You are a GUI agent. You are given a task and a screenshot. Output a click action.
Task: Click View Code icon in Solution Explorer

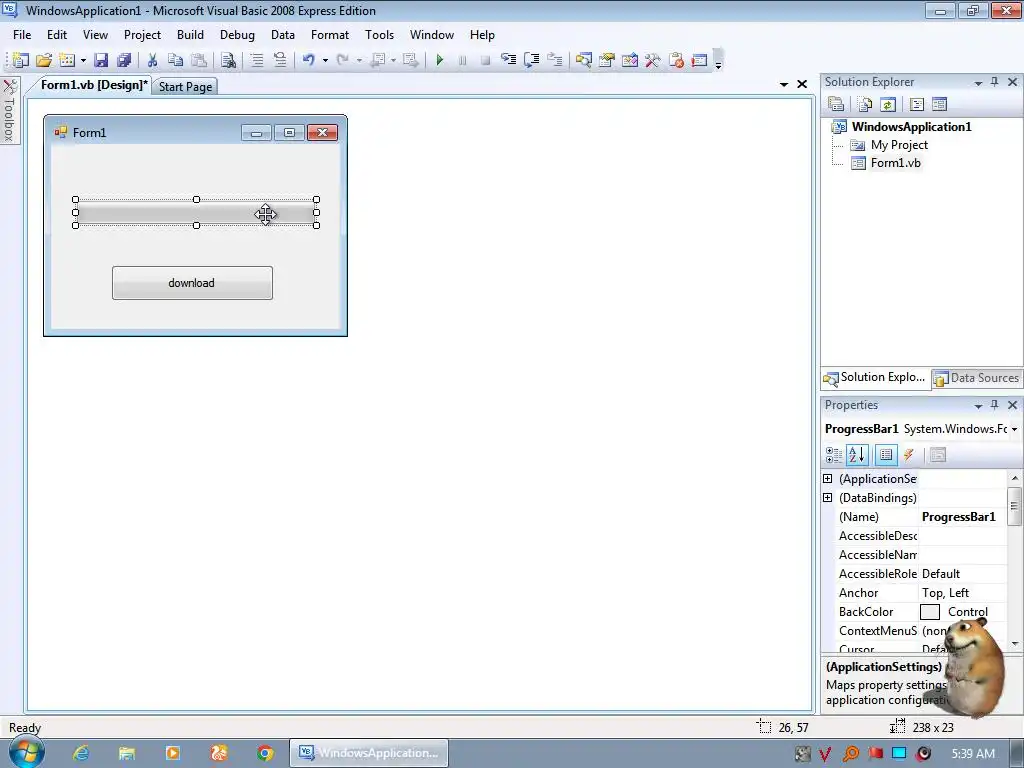916,104
